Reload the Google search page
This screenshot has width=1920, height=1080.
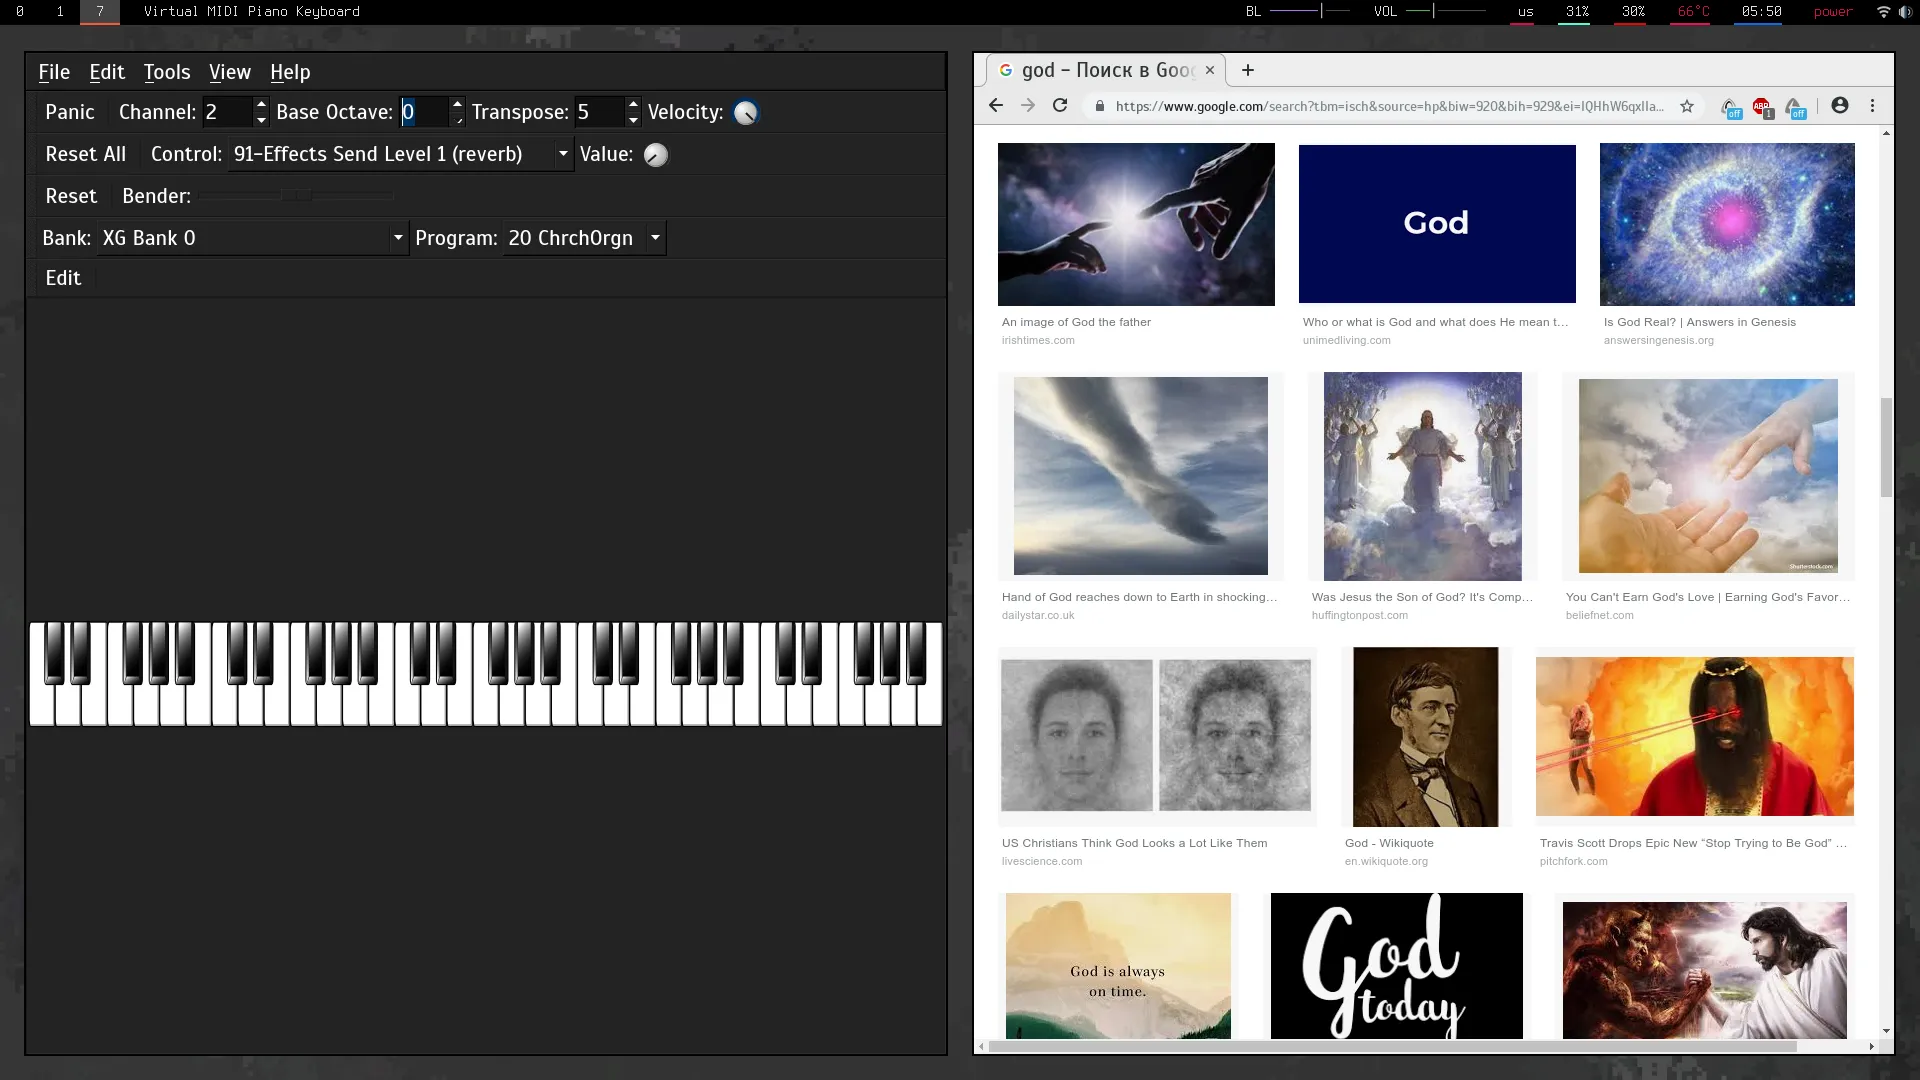[1060, 106]
